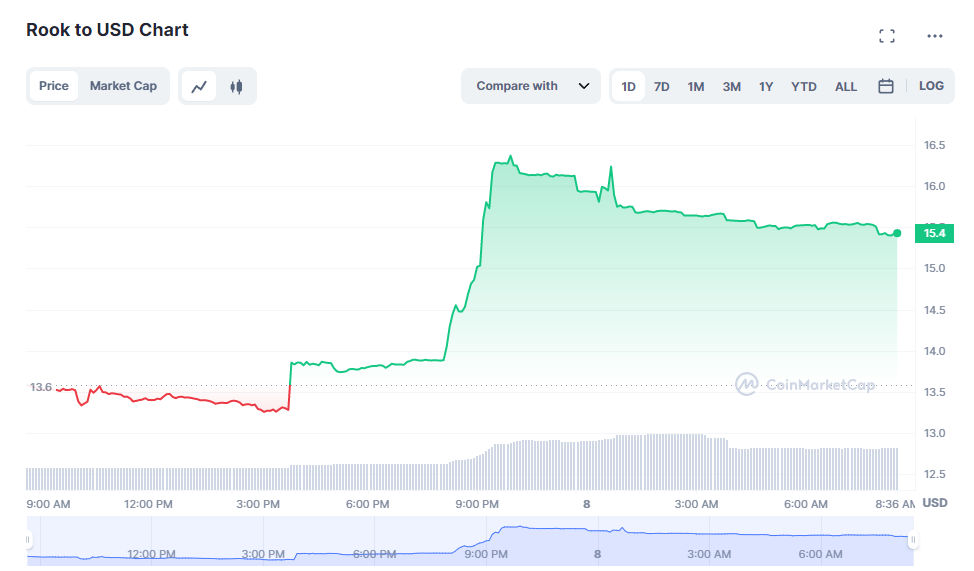The width and height of the screenshot is (974, 571).
Task: Switch to Market Cap view
Action: click(x=123, y=86)
